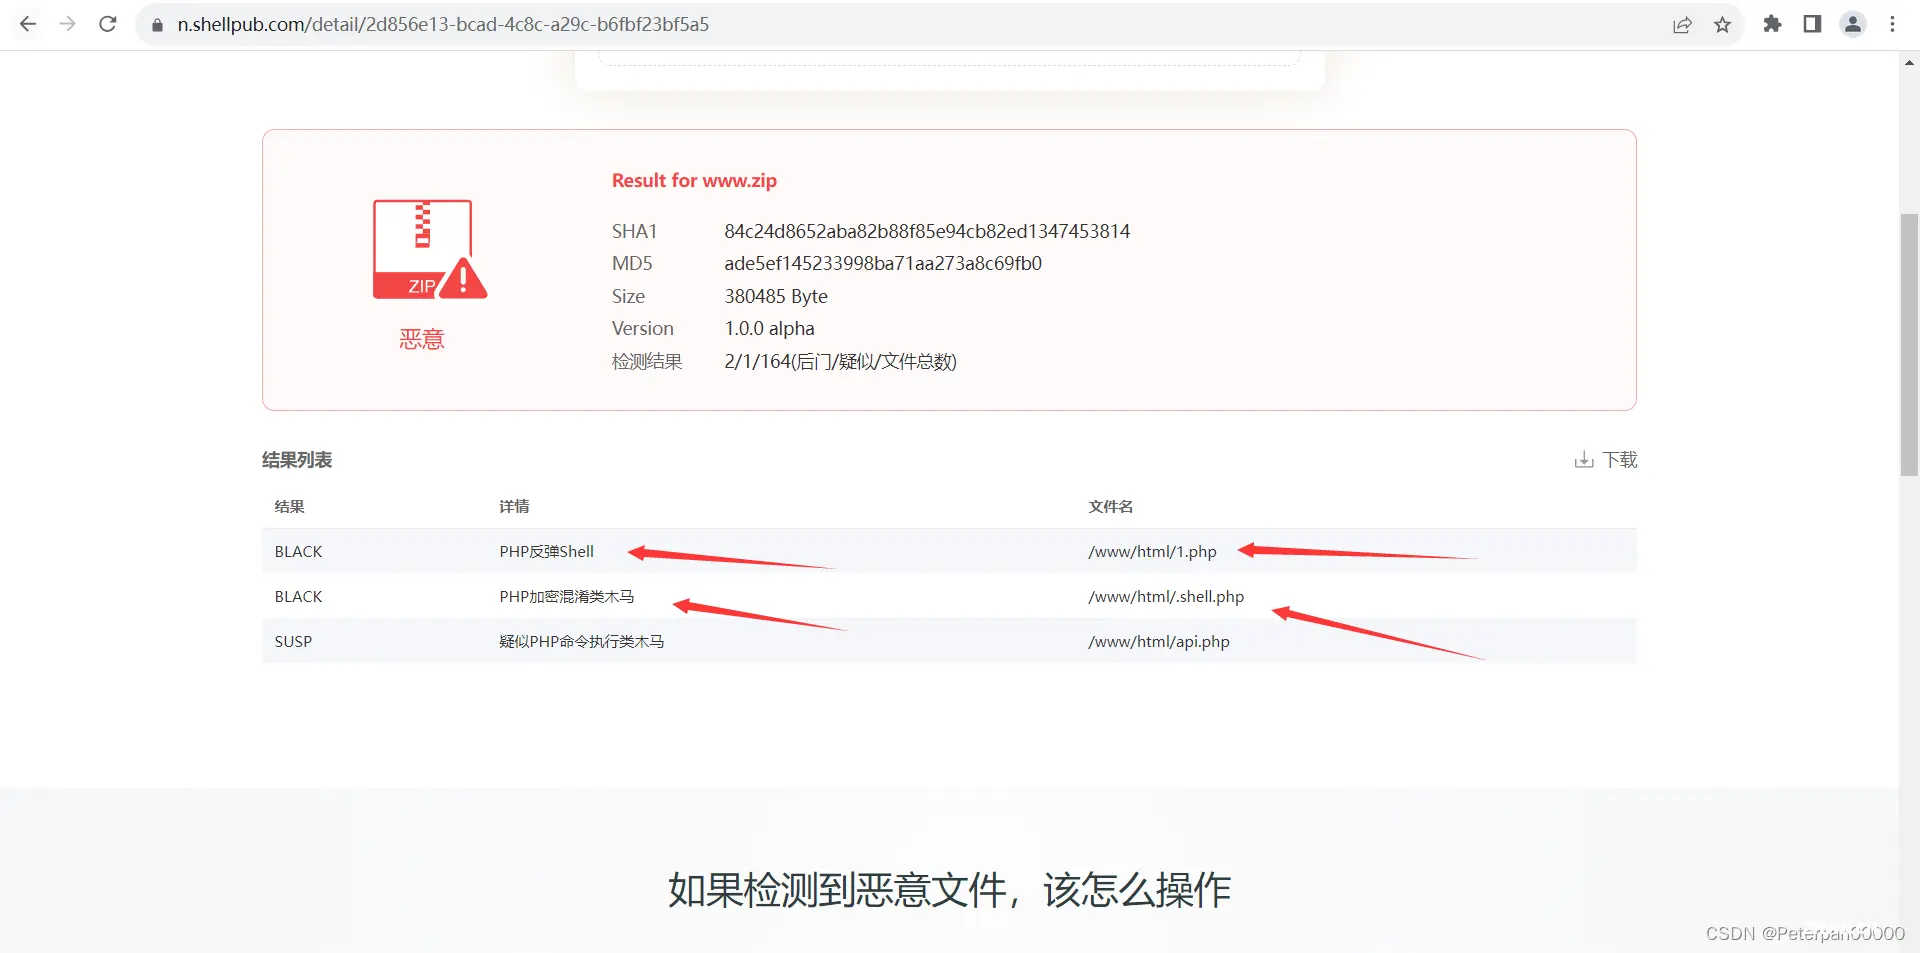Click the 2/1/164 detection result text

(x=840, y=361)
